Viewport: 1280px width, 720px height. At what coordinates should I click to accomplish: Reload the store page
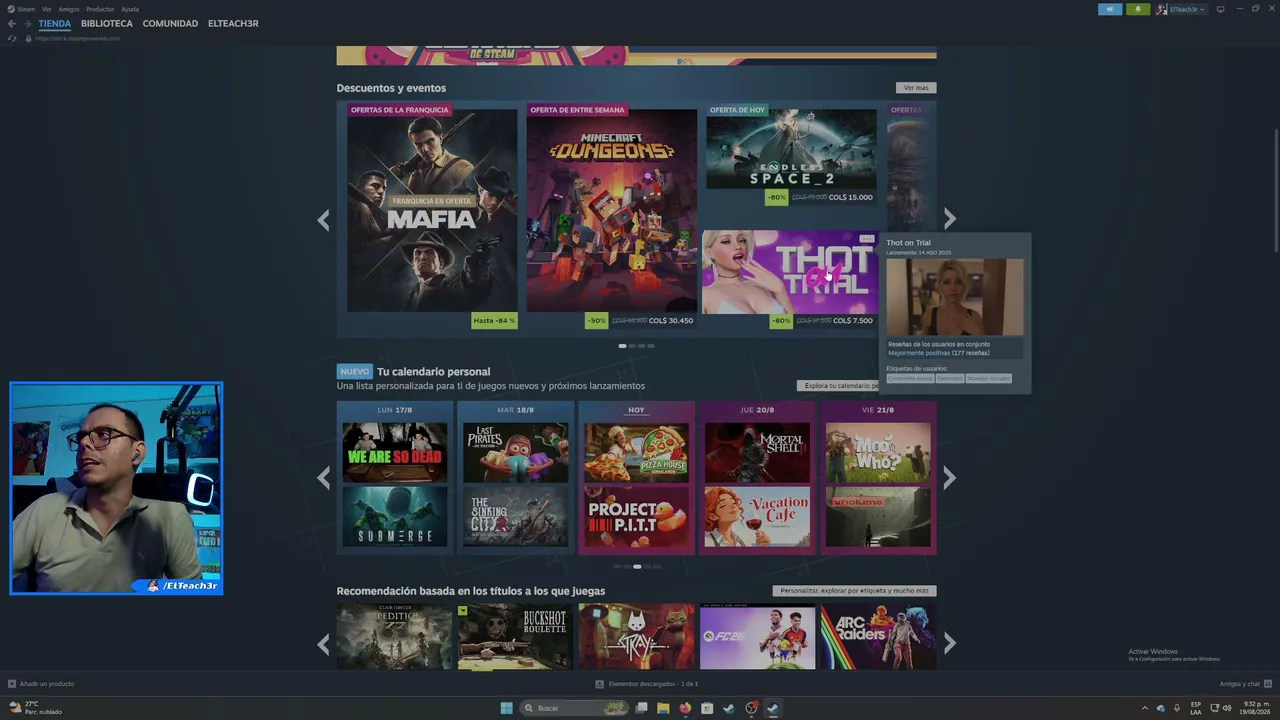click(x=12, y=38)
